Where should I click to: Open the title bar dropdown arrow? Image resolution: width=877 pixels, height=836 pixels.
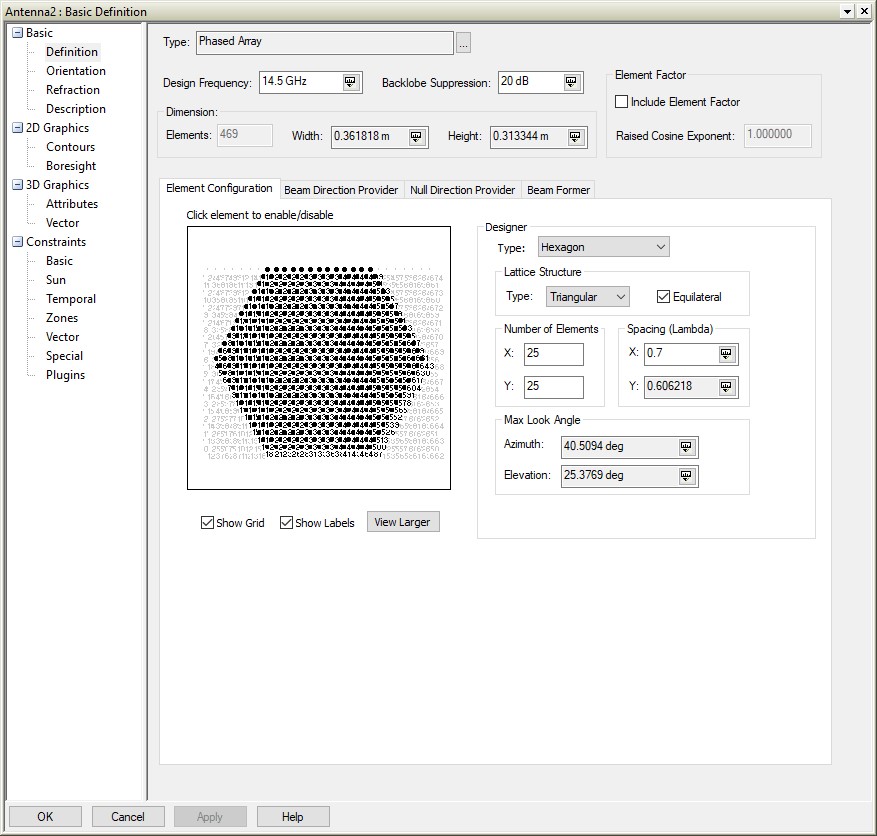pyautogui.click(x=847, y=11)
